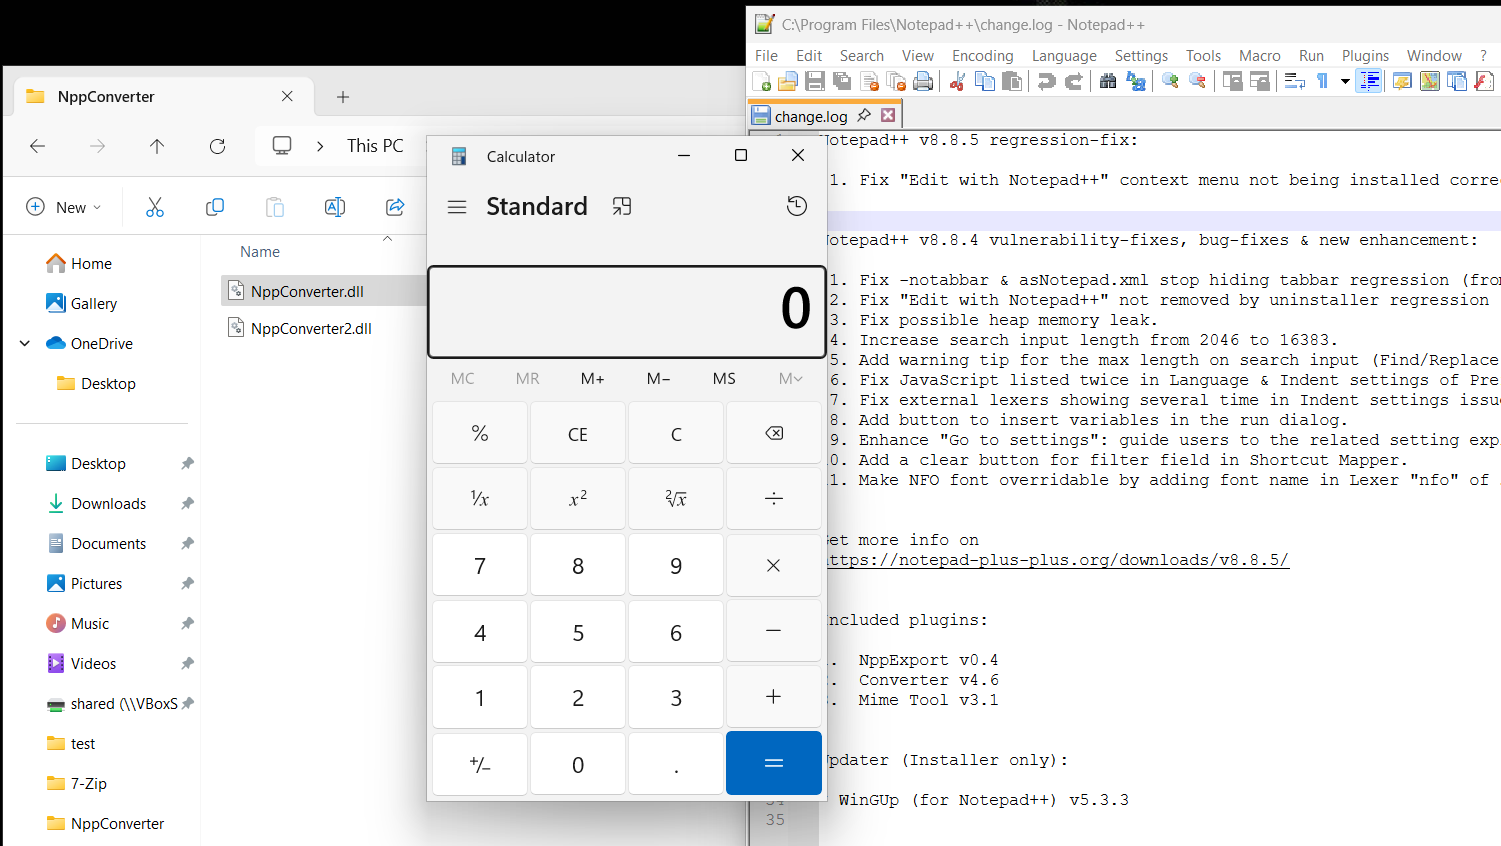Viewport: 1501px width, 846px height.
Task: Click Copy icon in Notepad++ toolbar
Action: [985, 81]
